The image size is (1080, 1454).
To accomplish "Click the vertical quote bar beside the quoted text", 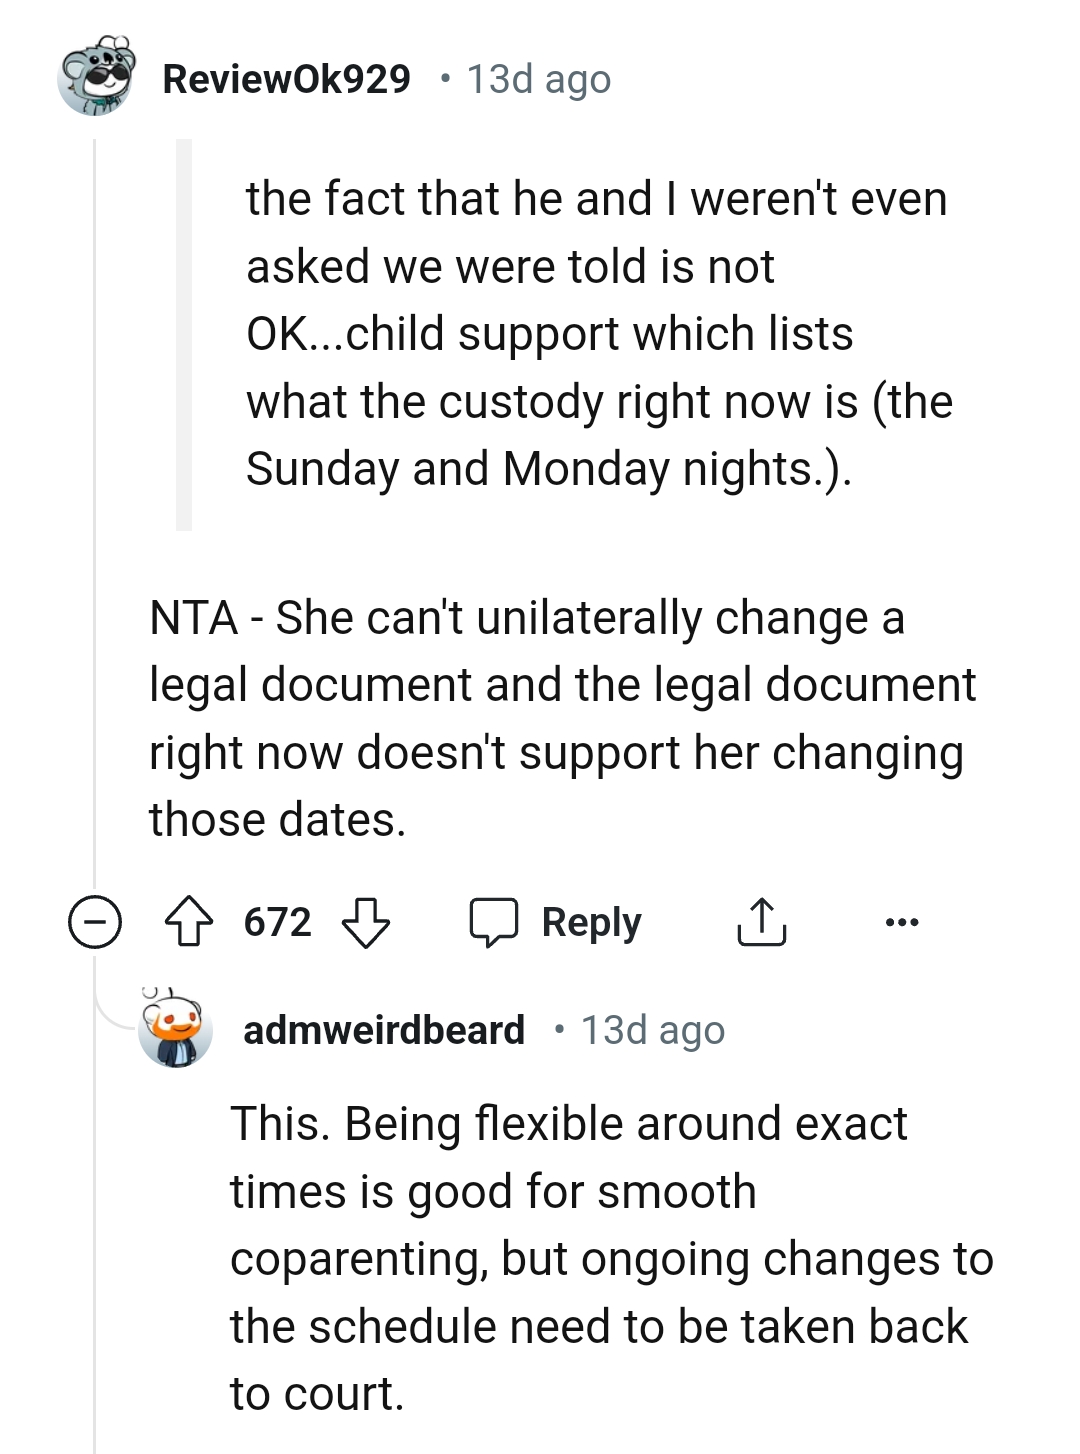I will click(185, 330).
